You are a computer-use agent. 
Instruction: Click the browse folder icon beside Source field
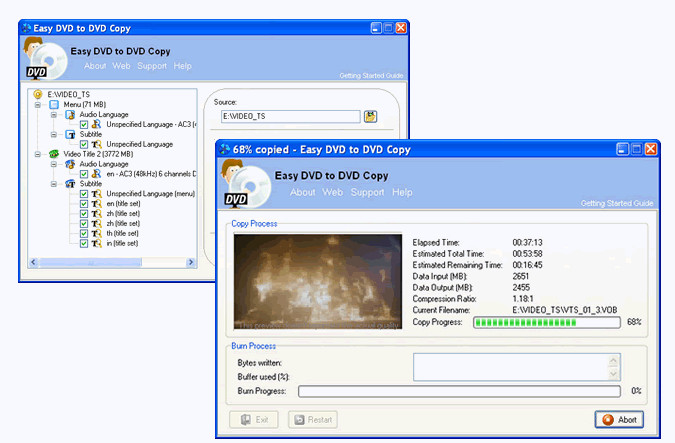(370, 116)
